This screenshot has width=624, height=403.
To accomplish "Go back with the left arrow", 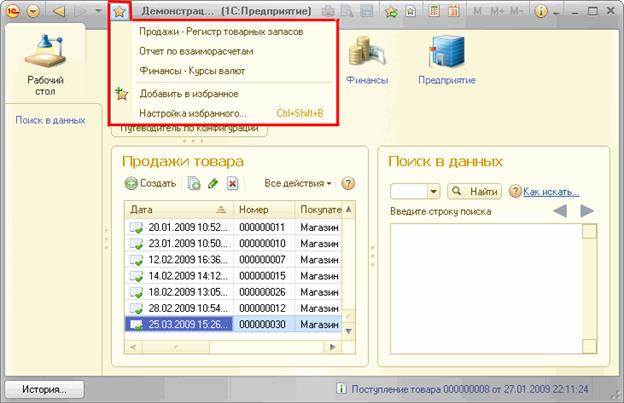I will (59, 11).
